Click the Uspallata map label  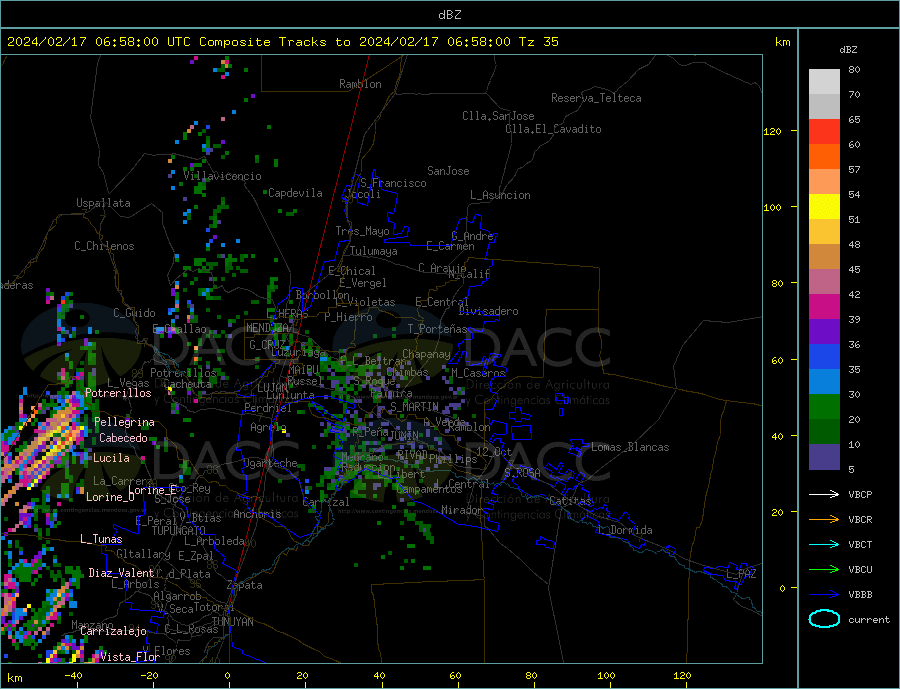(x=103, y=203)
